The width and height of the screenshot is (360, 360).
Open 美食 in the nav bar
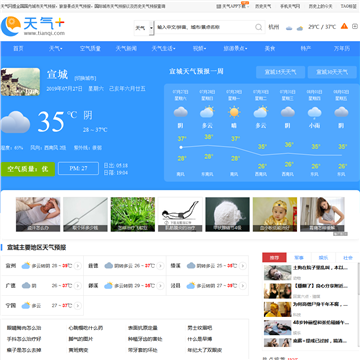pyautogui.click(x=270, y=49)
